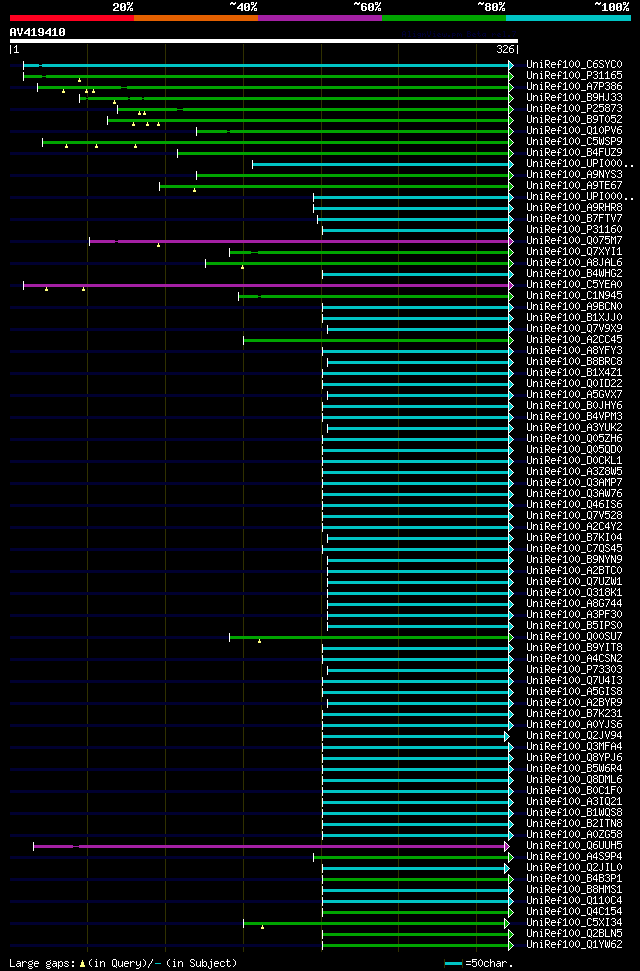Viewport: 640px width, 971px height.
Task: Open hit UniRef100_B9HJ33
Action: point(574,98)
